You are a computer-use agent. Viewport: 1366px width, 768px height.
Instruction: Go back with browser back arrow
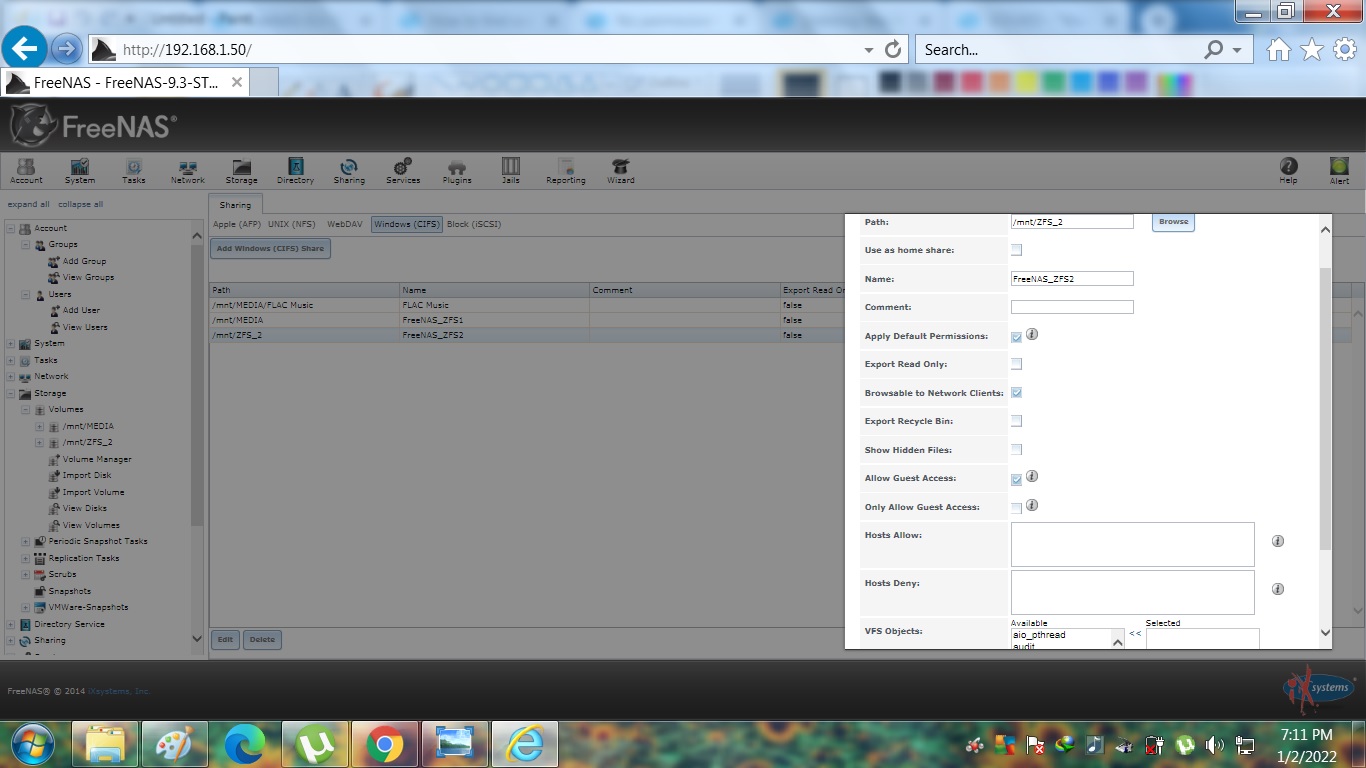(x=24, y=47)
